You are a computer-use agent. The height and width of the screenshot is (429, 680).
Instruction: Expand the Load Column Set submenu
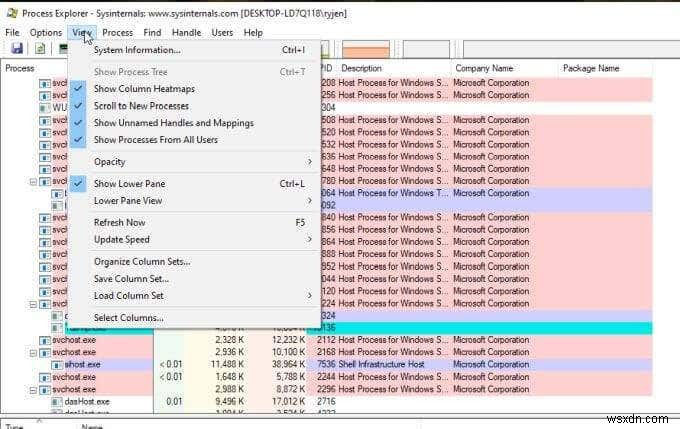194,296
